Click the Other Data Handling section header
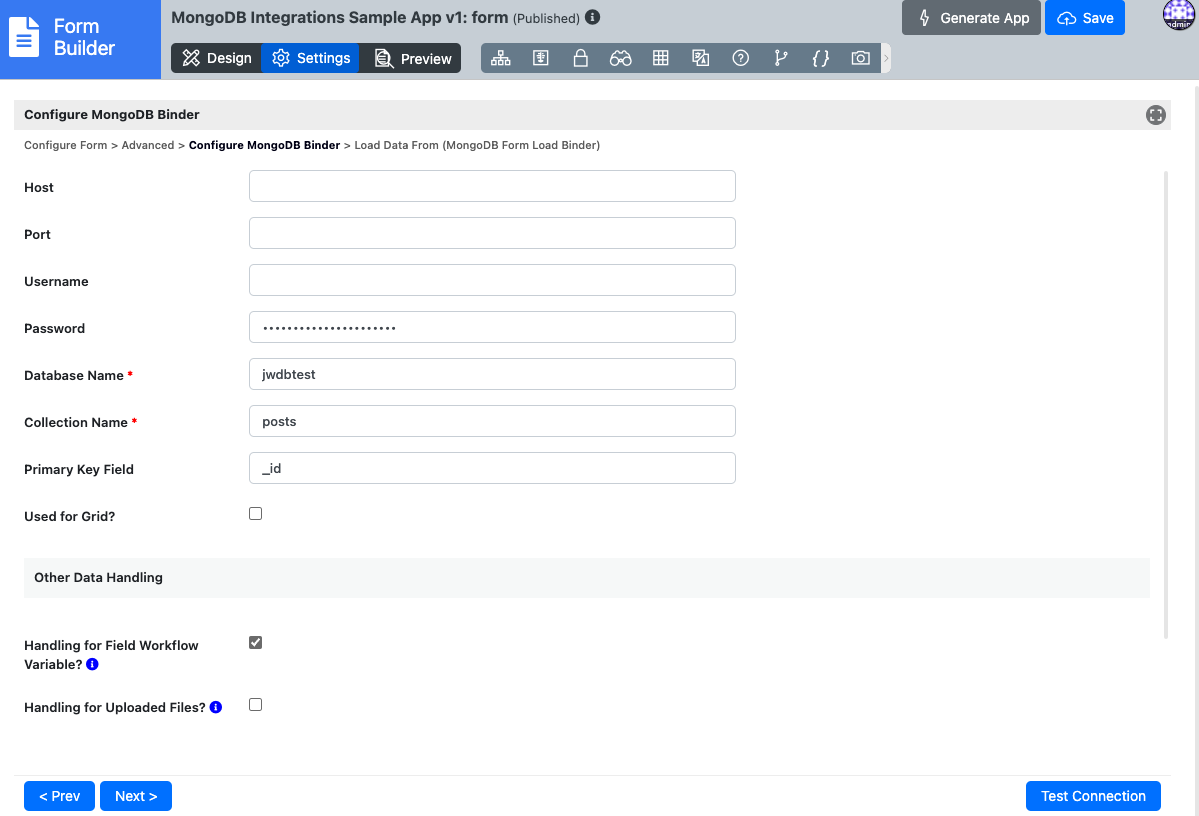 pyautogui.click(x=587, y=577)
